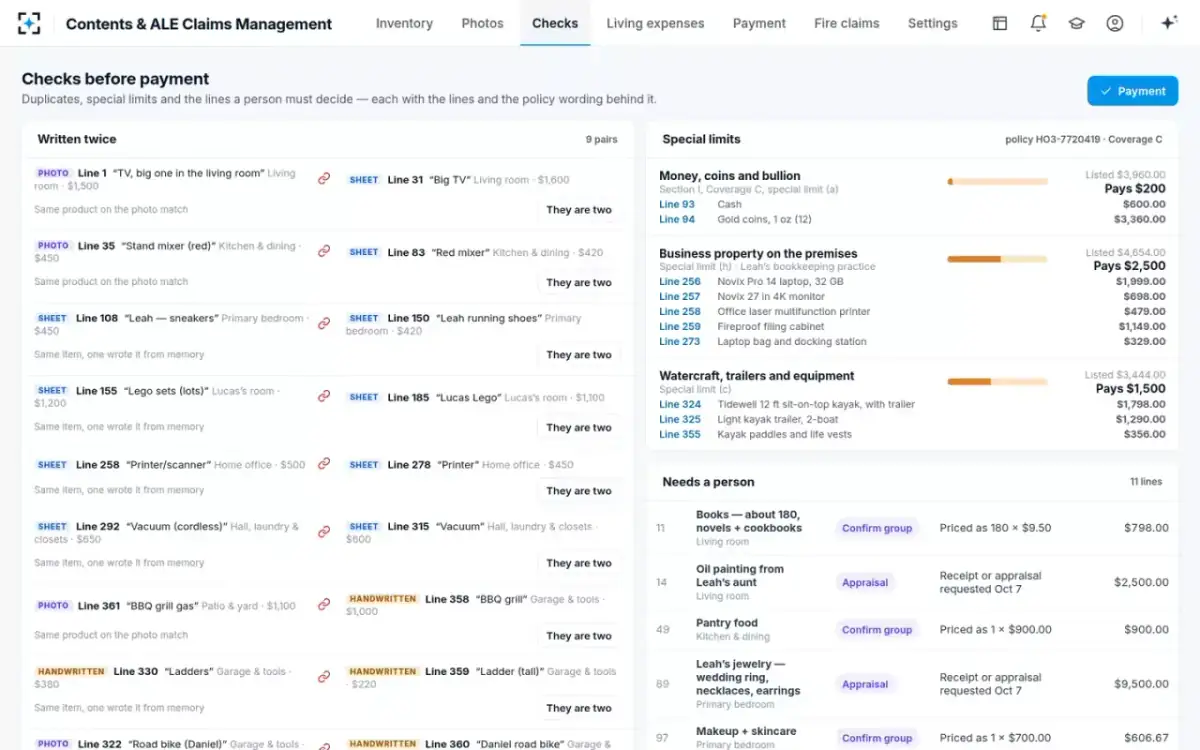The height and width of the screenshot is (750, 1200).
Task: Open the Payment tab
Action: pos(759,23)
